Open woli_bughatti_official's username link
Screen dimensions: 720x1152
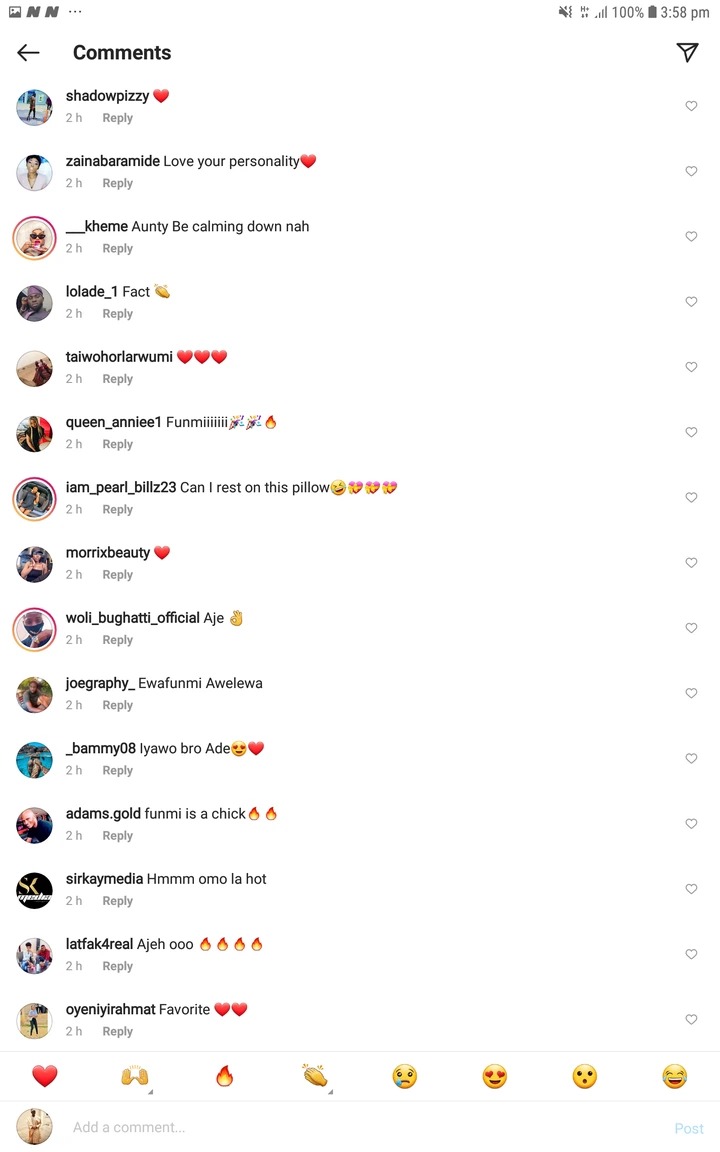pyautogui.click(x=132, y=618)
